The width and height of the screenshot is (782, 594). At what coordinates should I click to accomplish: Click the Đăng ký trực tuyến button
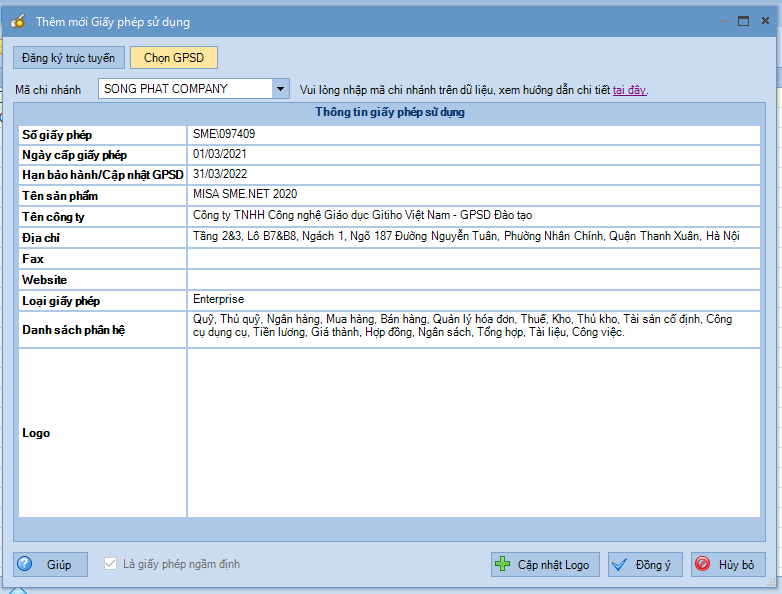coord(68,58)
